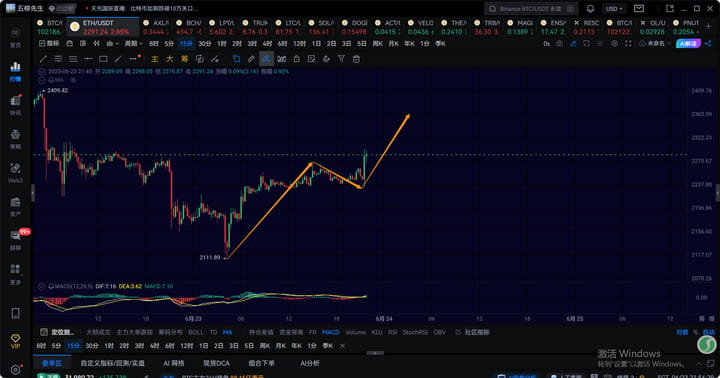Open the USD currency dropdown
Viewport: 720px width, 378px height.
point(614,9)
